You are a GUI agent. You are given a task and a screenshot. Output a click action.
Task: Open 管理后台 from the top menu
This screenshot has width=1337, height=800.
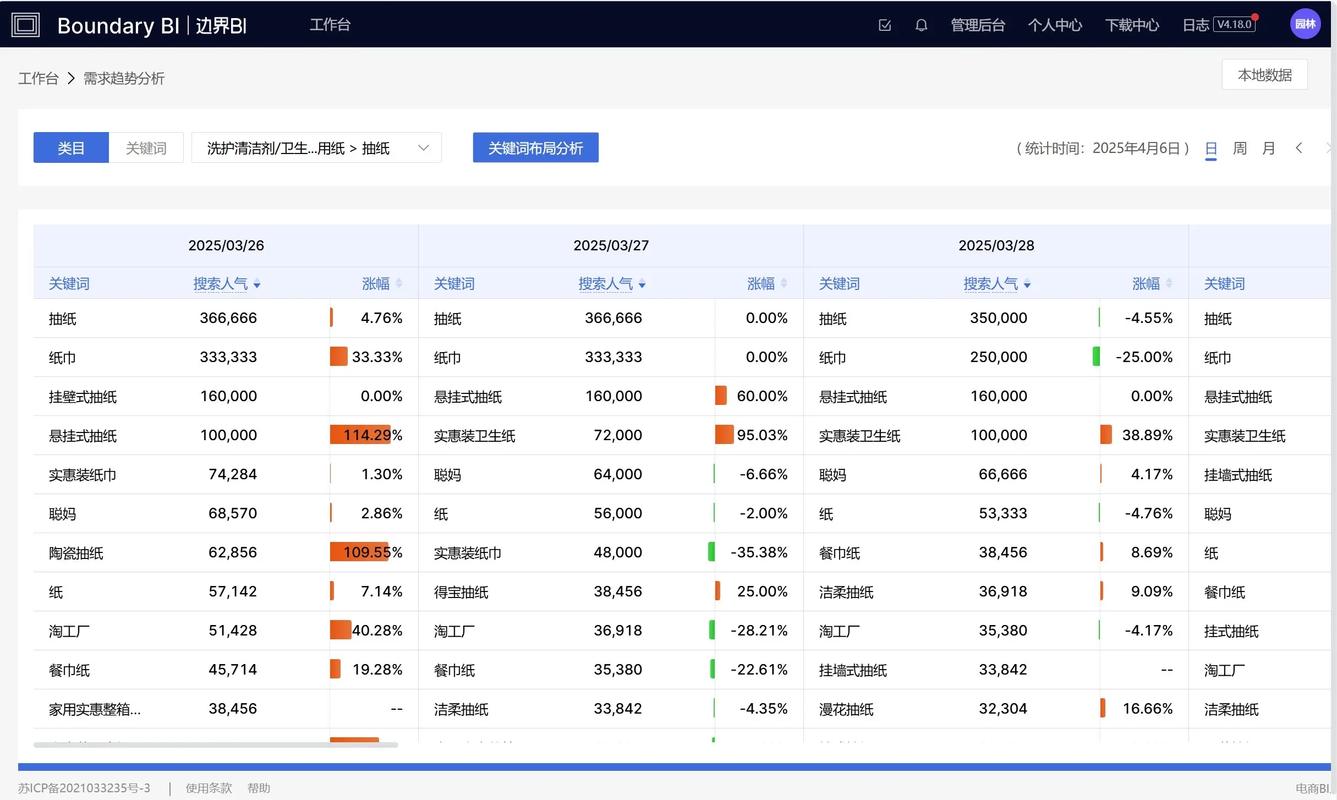click(x=978, y=24)
